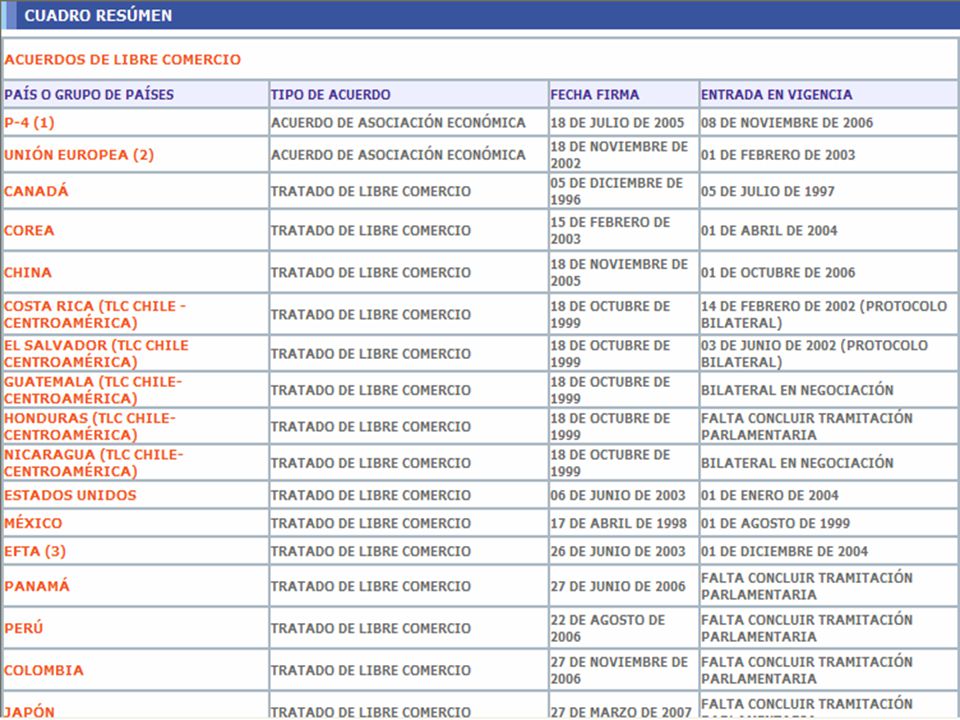Select the date 01 DE DICIEMBRE DE 2004

[784, 552]
